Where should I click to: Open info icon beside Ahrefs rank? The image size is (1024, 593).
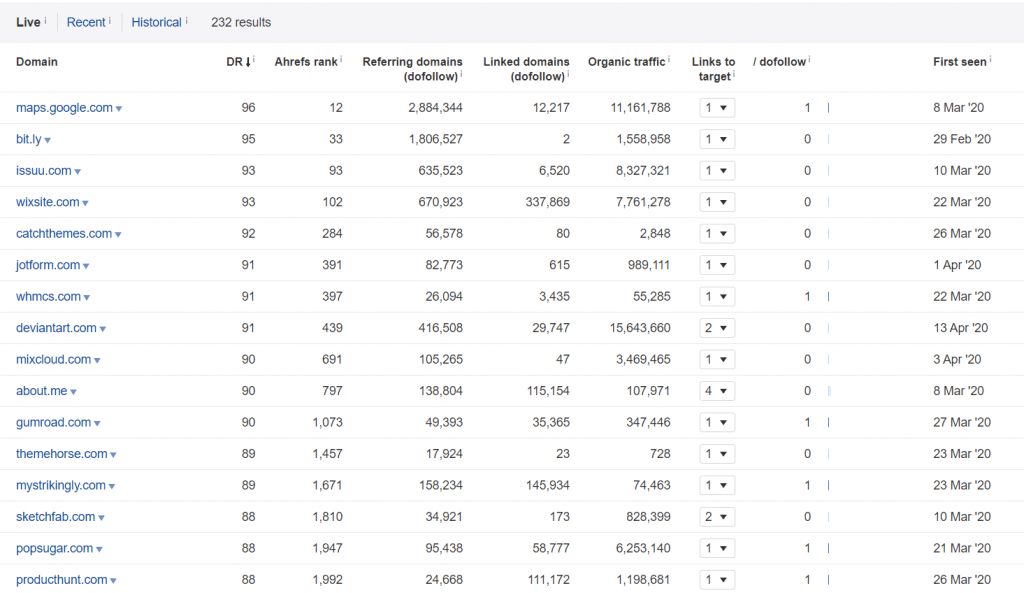(341, 59)
